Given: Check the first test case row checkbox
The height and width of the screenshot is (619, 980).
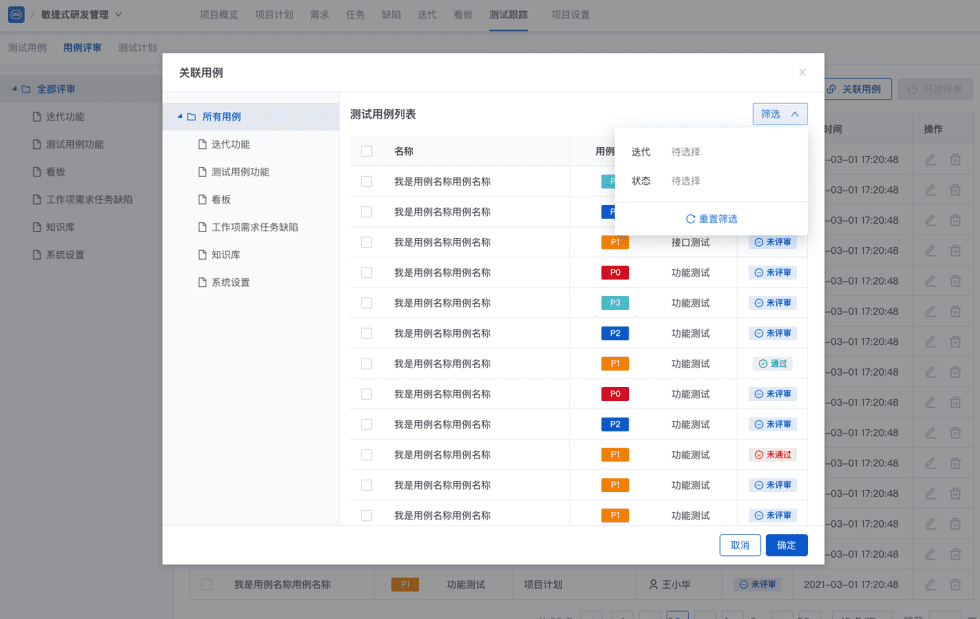Looking at the screenshot, I should click(367, 181).
